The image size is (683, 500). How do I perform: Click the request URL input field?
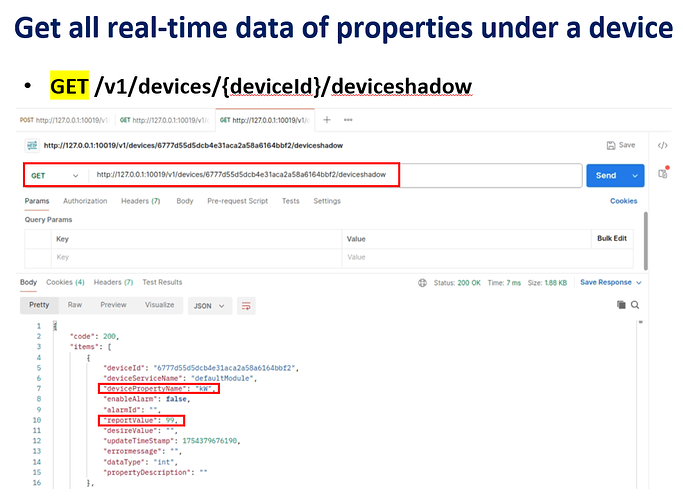pos(335,176)
